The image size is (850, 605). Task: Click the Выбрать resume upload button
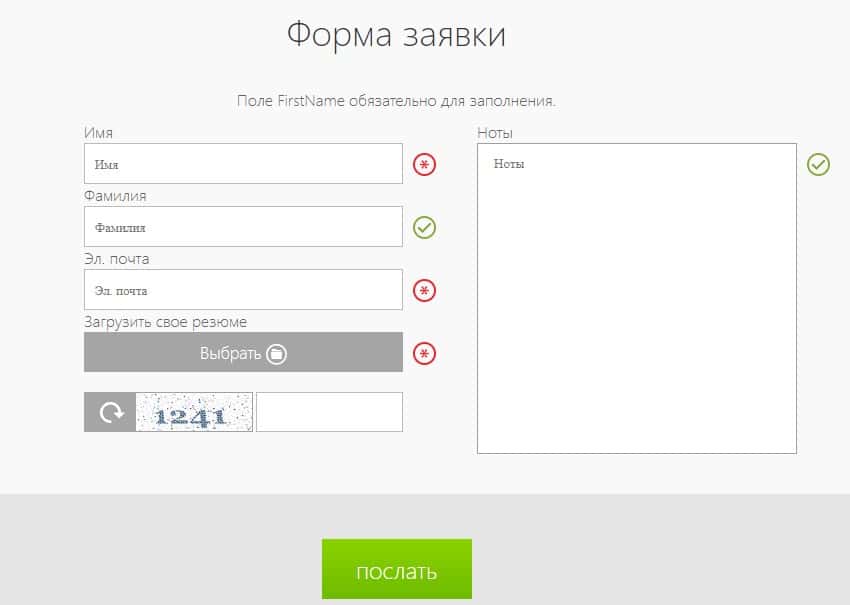pos(243,352)
